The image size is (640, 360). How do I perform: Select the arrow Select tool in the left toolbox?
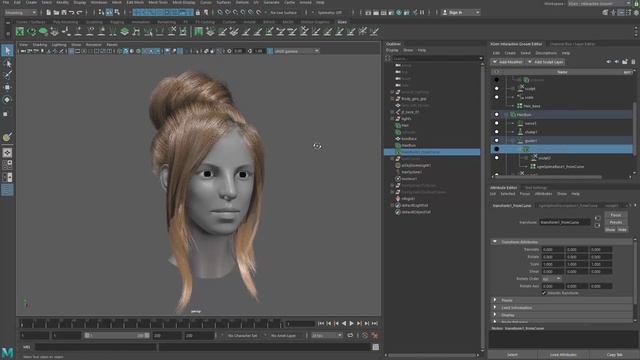click(7, 51)
